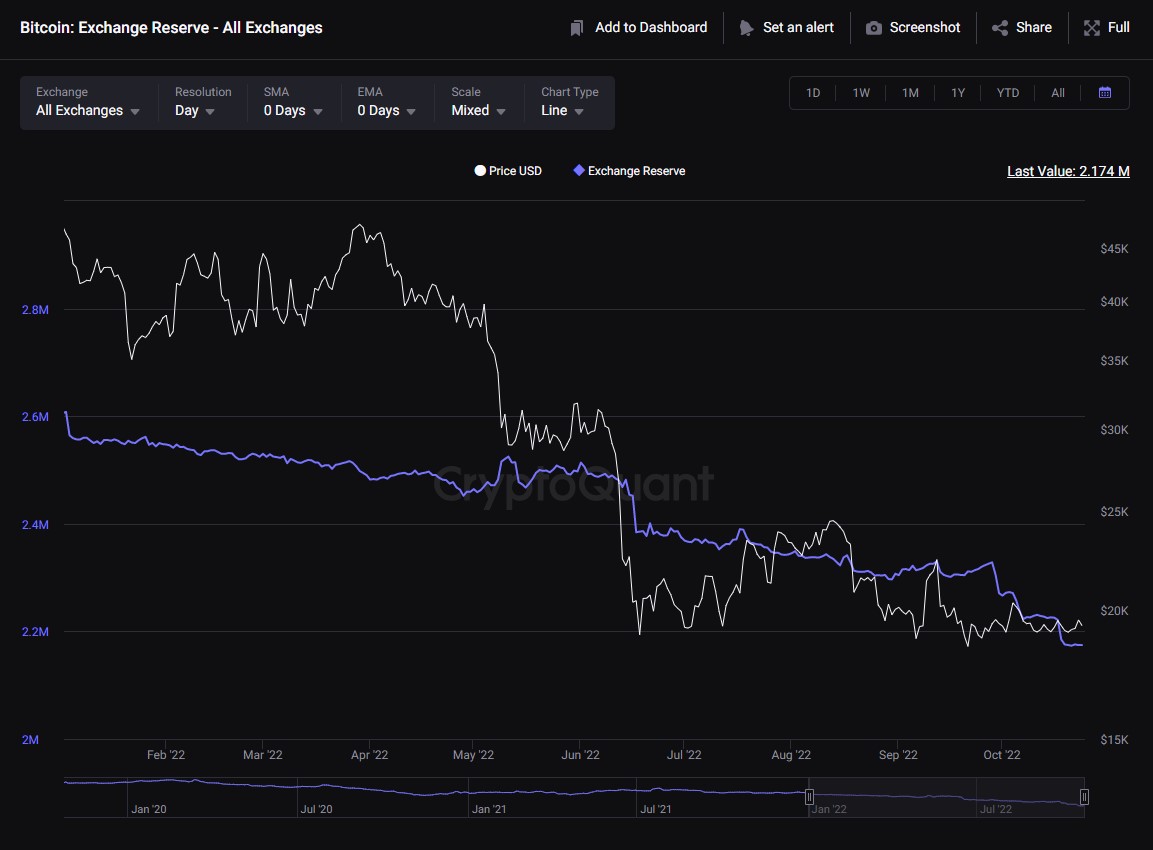
Task: Open the calendar date picker
Action: [x=1105, y=92]
